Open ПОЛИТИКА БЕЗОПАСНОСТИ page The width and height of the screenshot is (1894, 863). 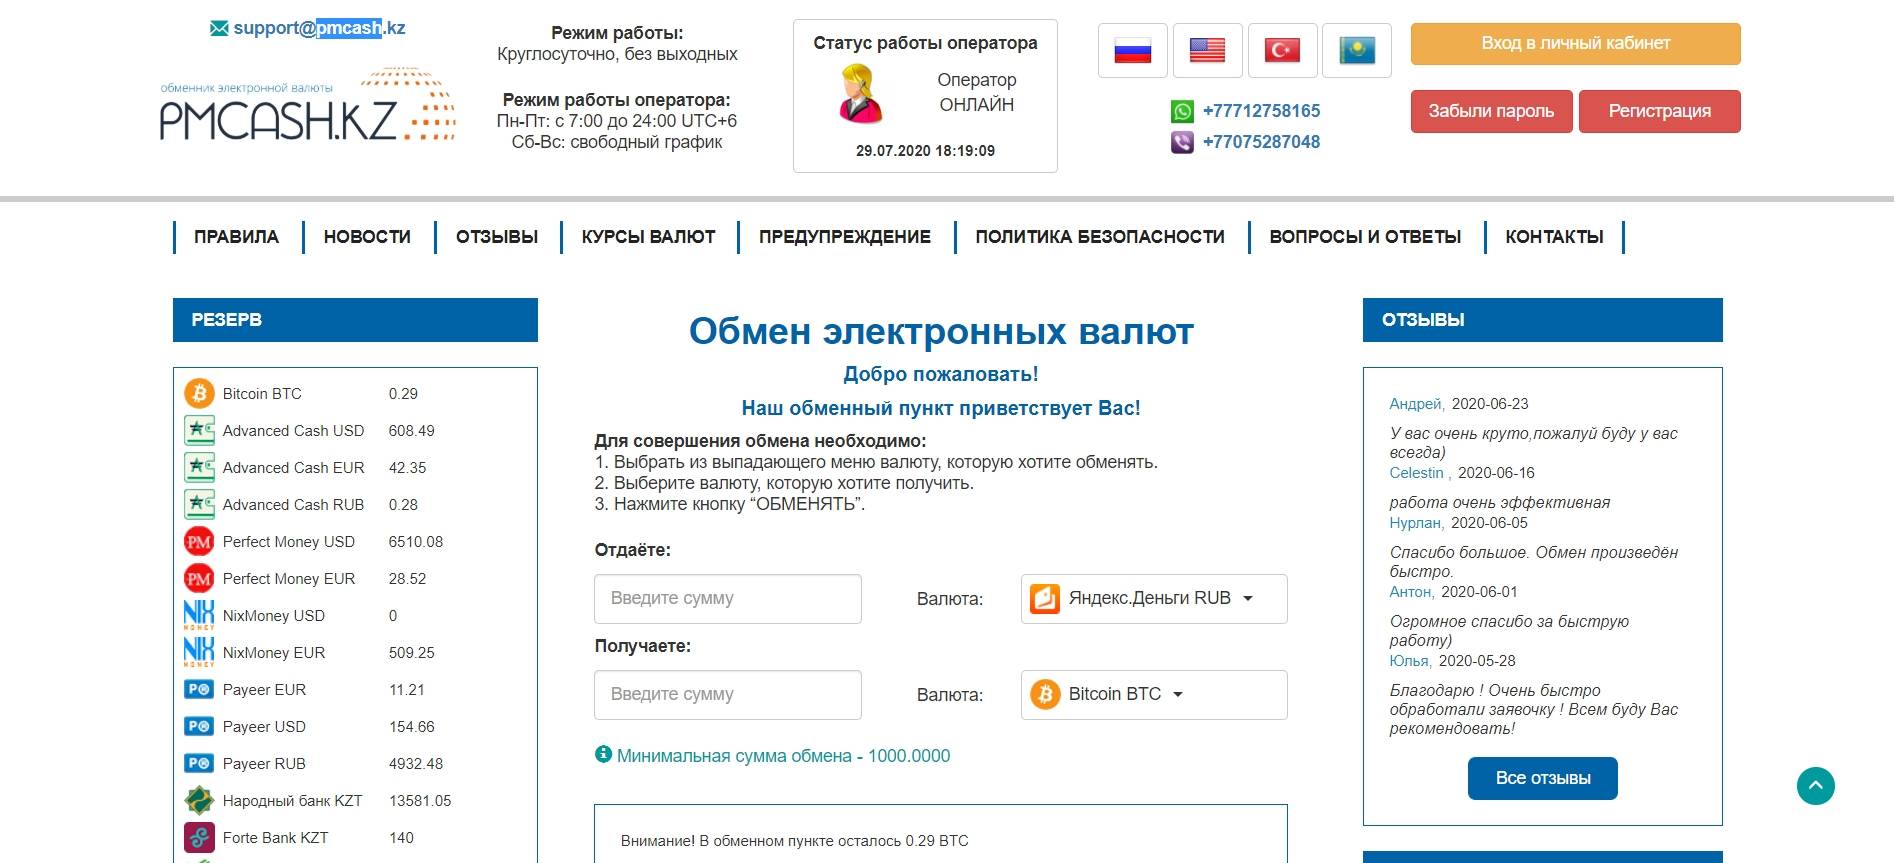tap(1100, 237)
